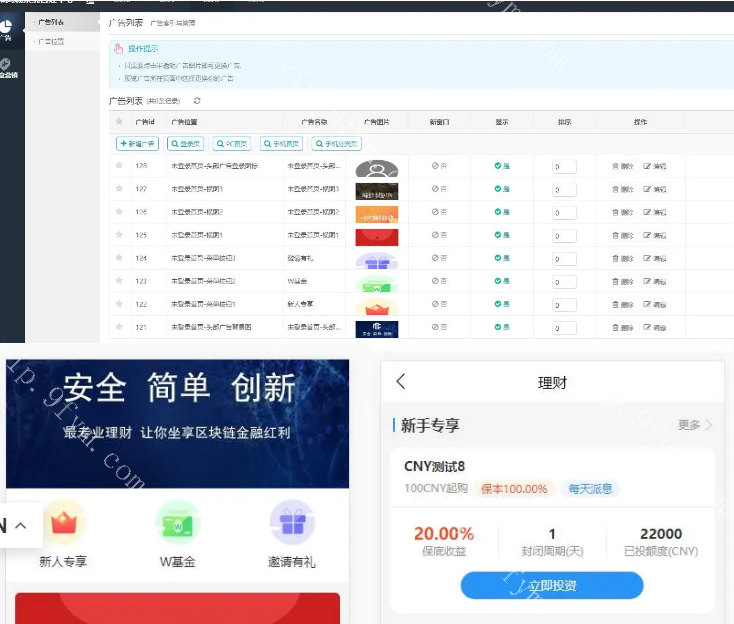
Task: Edit the ad with id 125
Action: point(655,236)
